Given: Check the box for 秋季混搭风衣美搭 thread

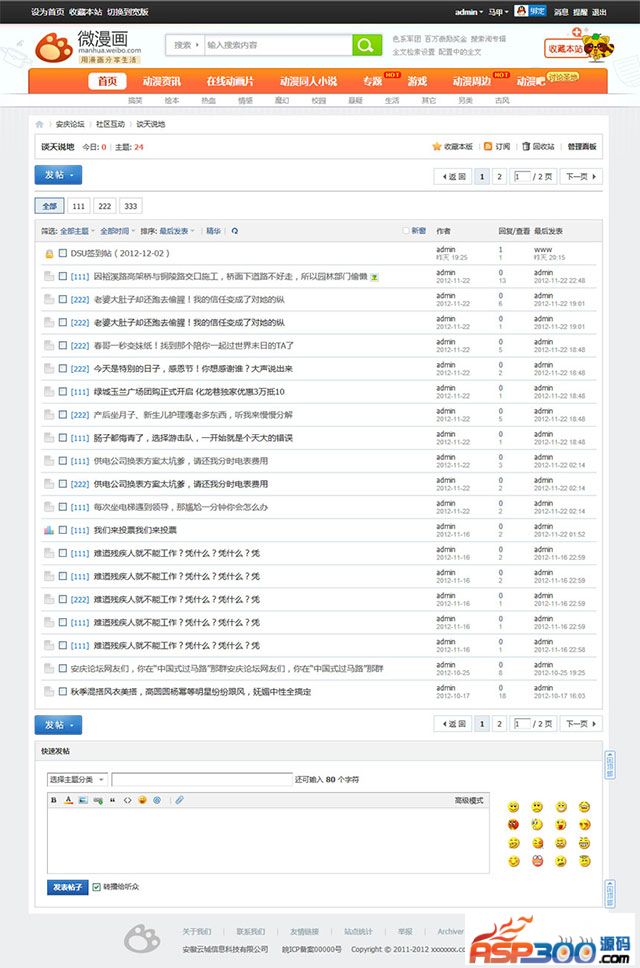Looking at the screenshot, I should click(63, 691).
